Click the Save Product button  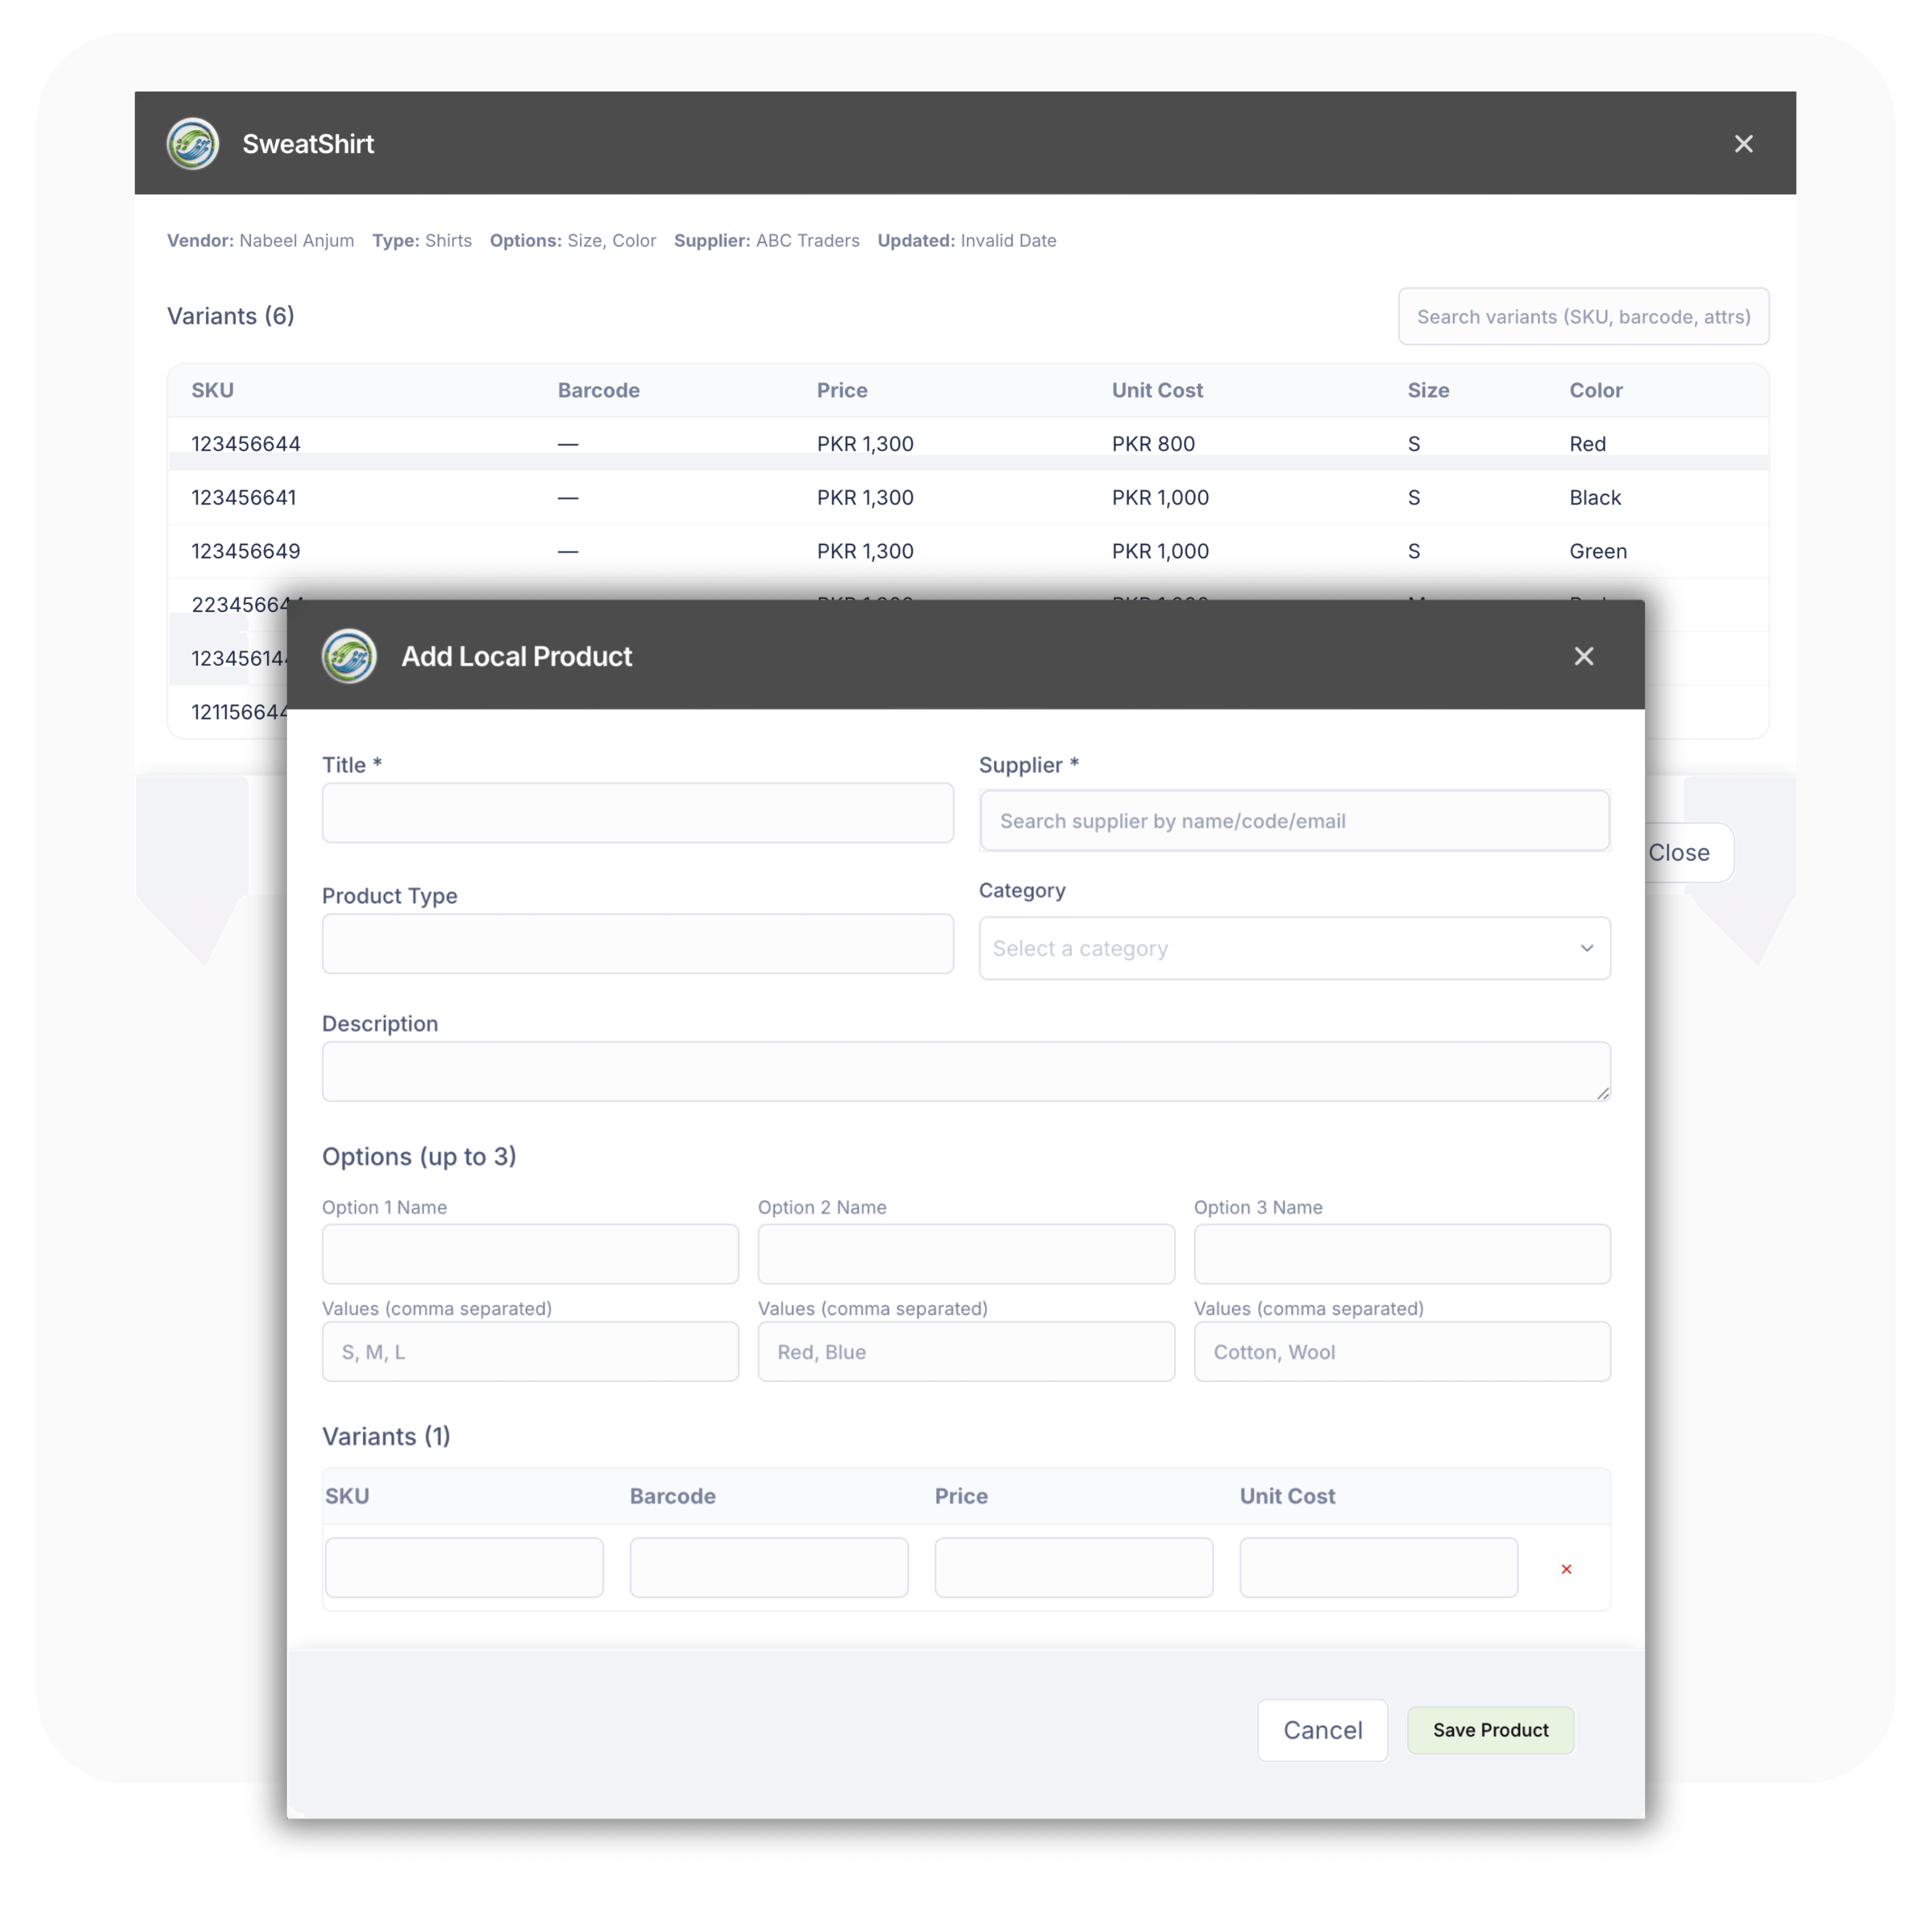[x=1490, y=1730]
